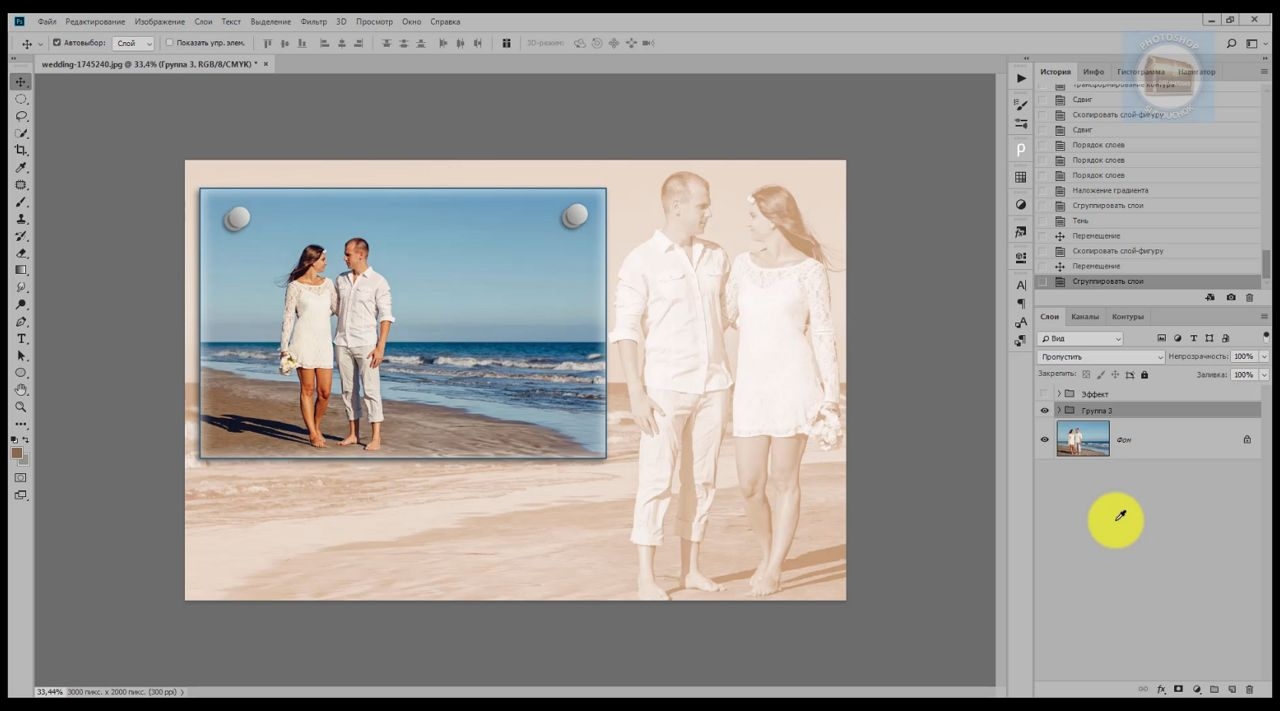Open the Непрозрачность opacity dropdown arrow
The height and width of the screenshot is (711, 1280).
click(x=1265, y=357)
